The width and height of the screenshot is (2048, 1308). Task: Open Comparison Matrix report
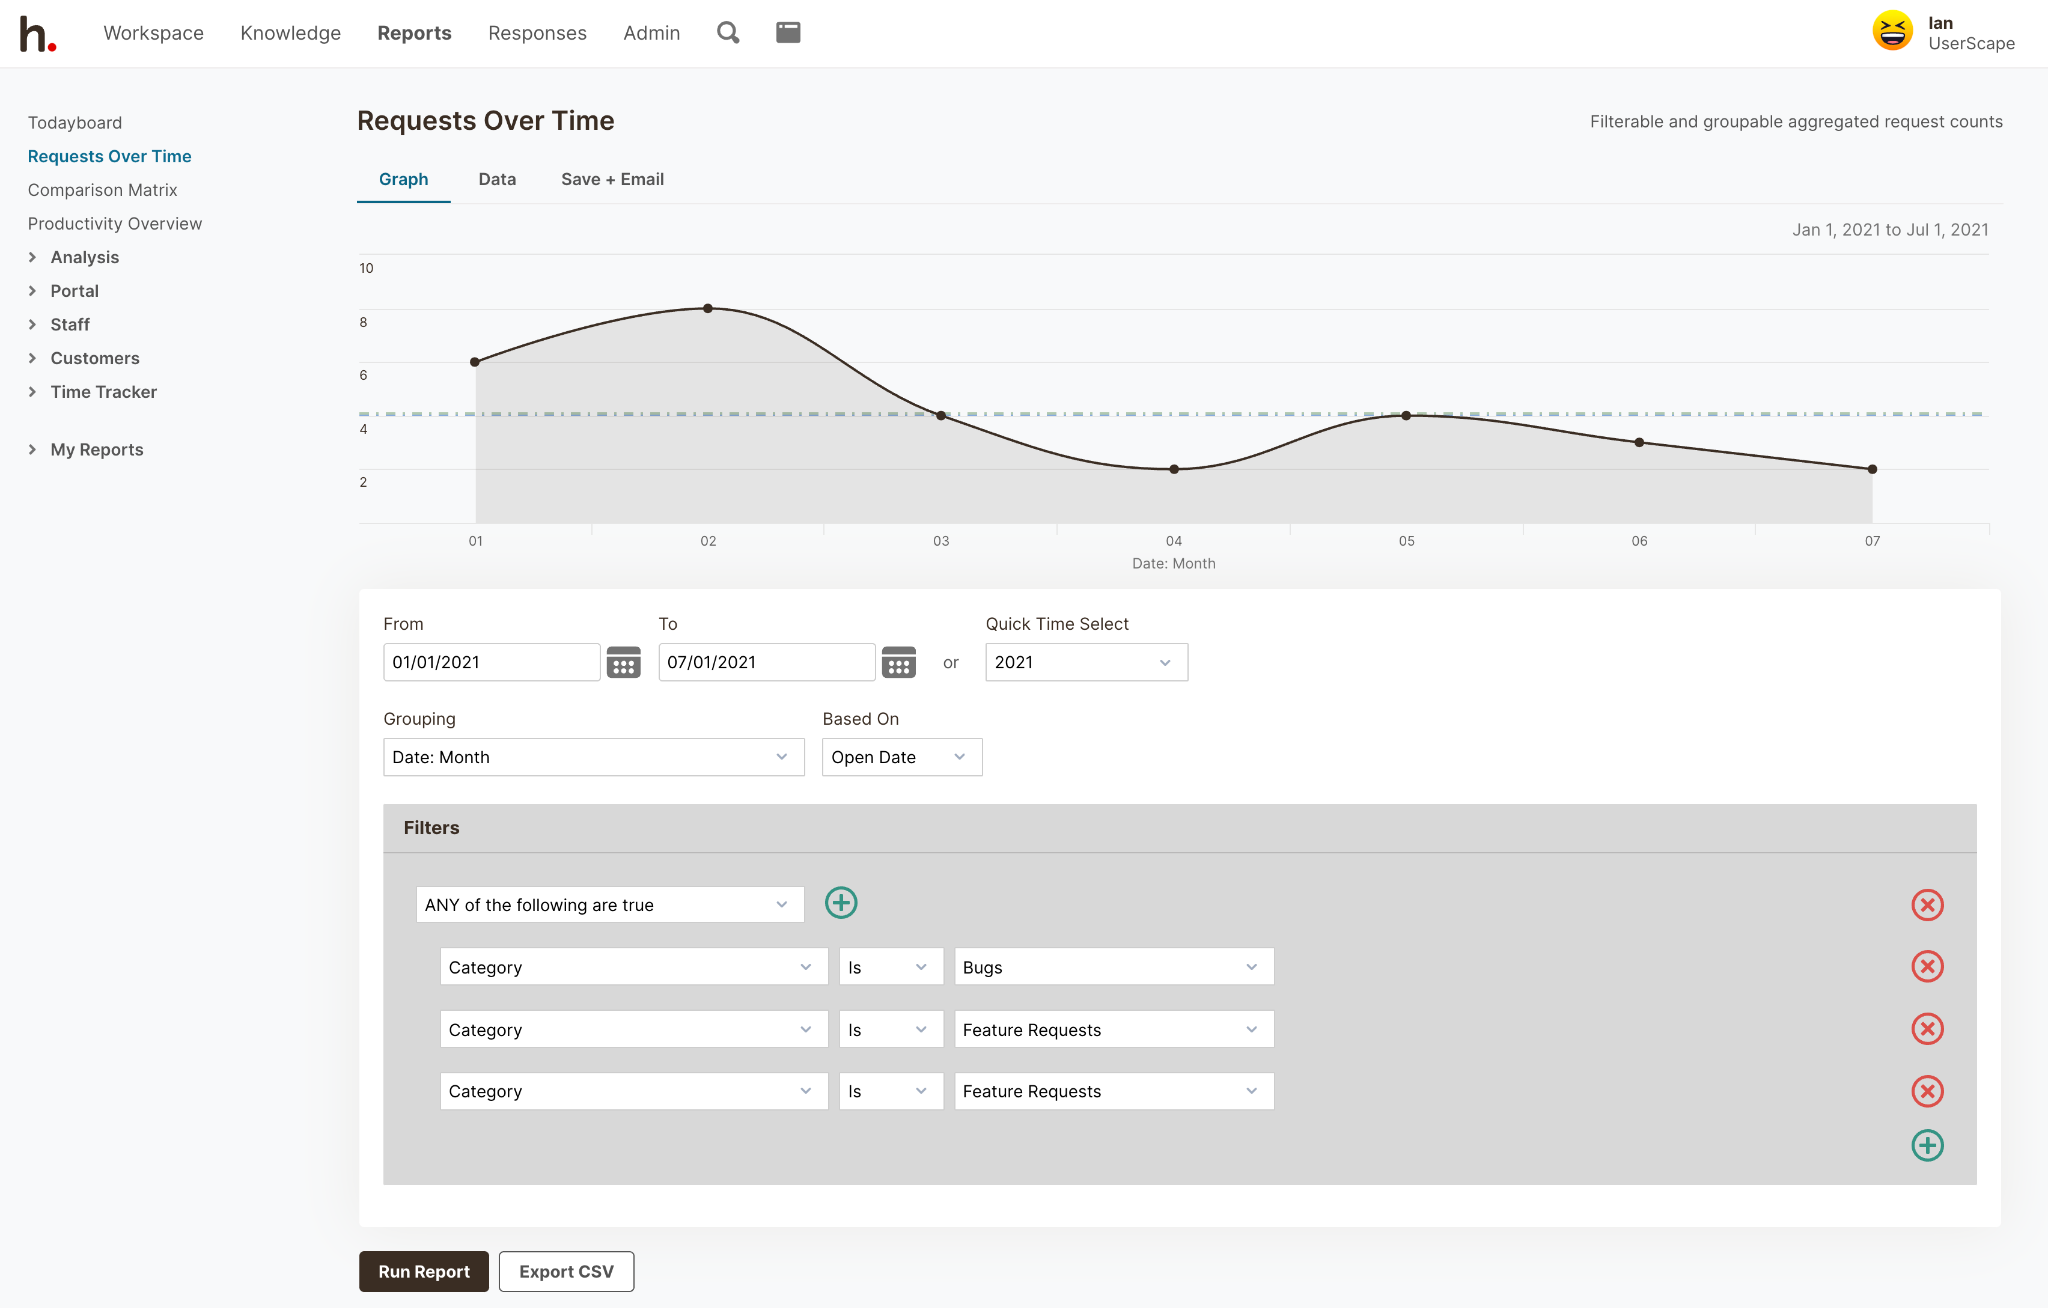click(x=103, y=190)
